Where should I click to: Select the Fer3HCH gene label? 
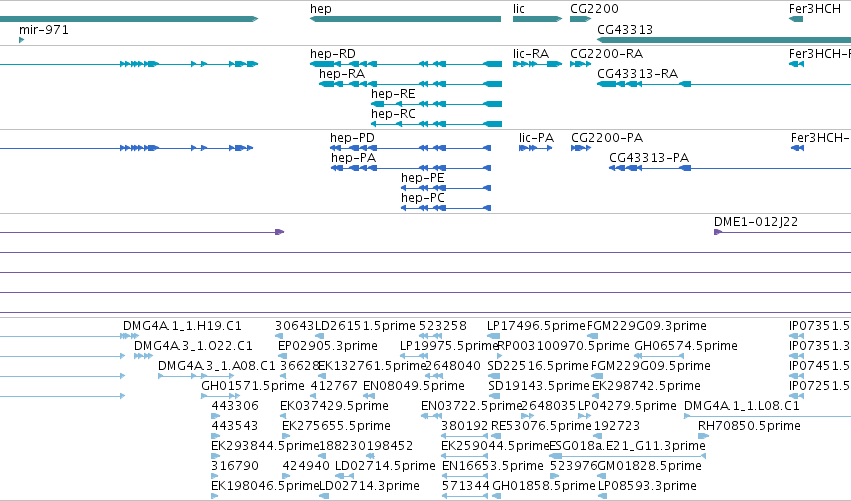click(x=815, y=9)
